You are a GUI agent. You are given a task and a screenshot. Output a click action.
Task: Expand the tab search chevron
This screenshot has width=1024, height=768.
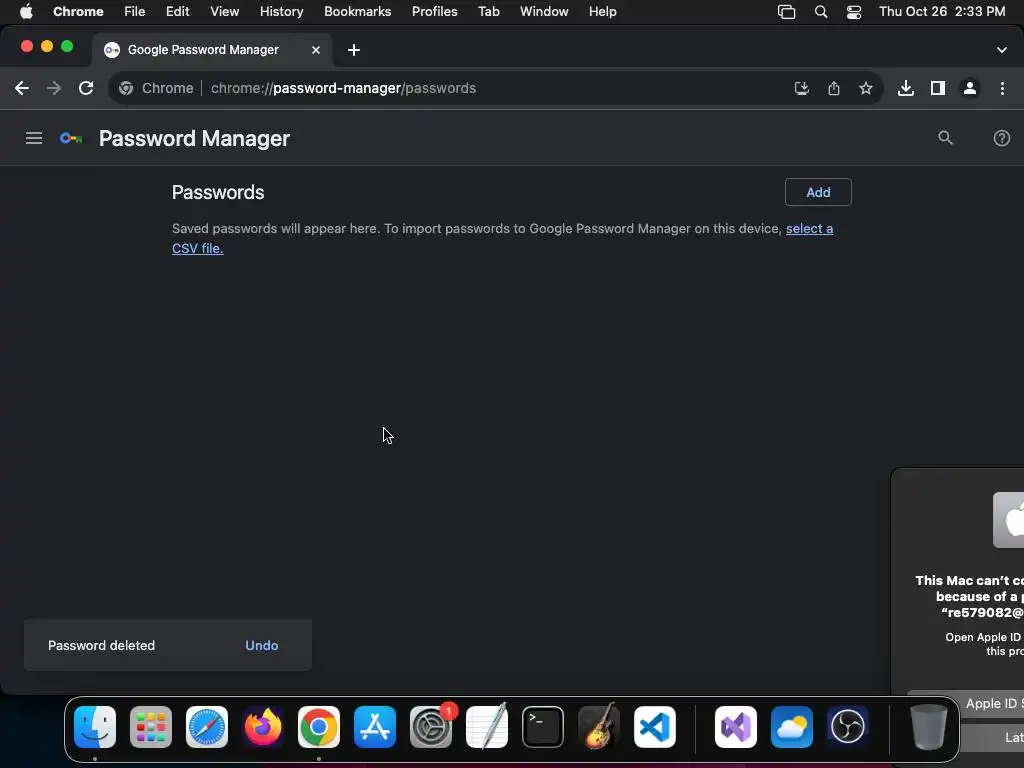1001,50
